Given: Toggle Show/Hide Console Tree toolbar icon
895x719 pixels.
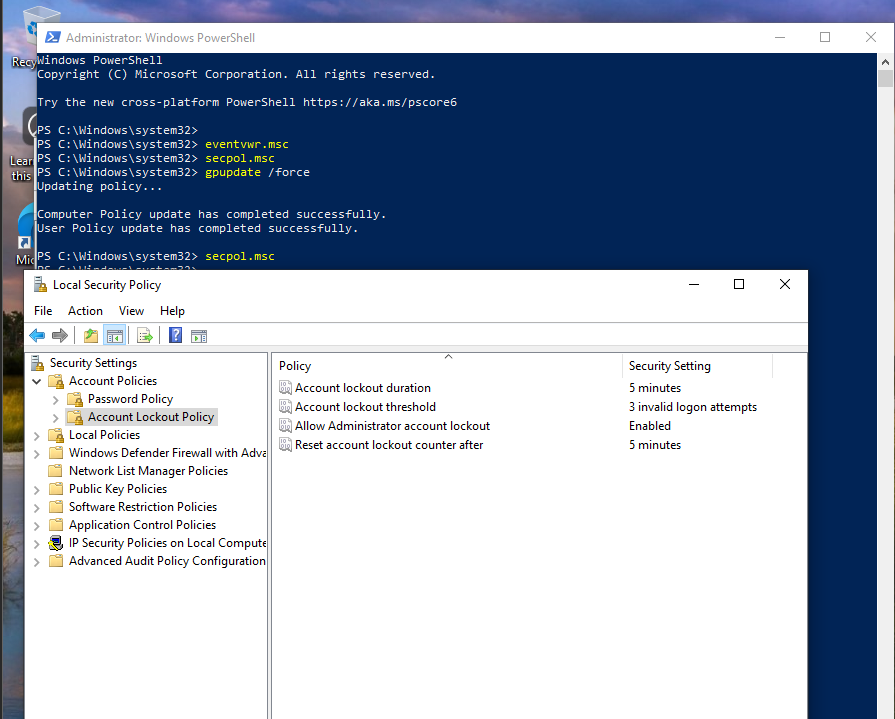Looking at the screenshot, I should click(x=114, y=336).
